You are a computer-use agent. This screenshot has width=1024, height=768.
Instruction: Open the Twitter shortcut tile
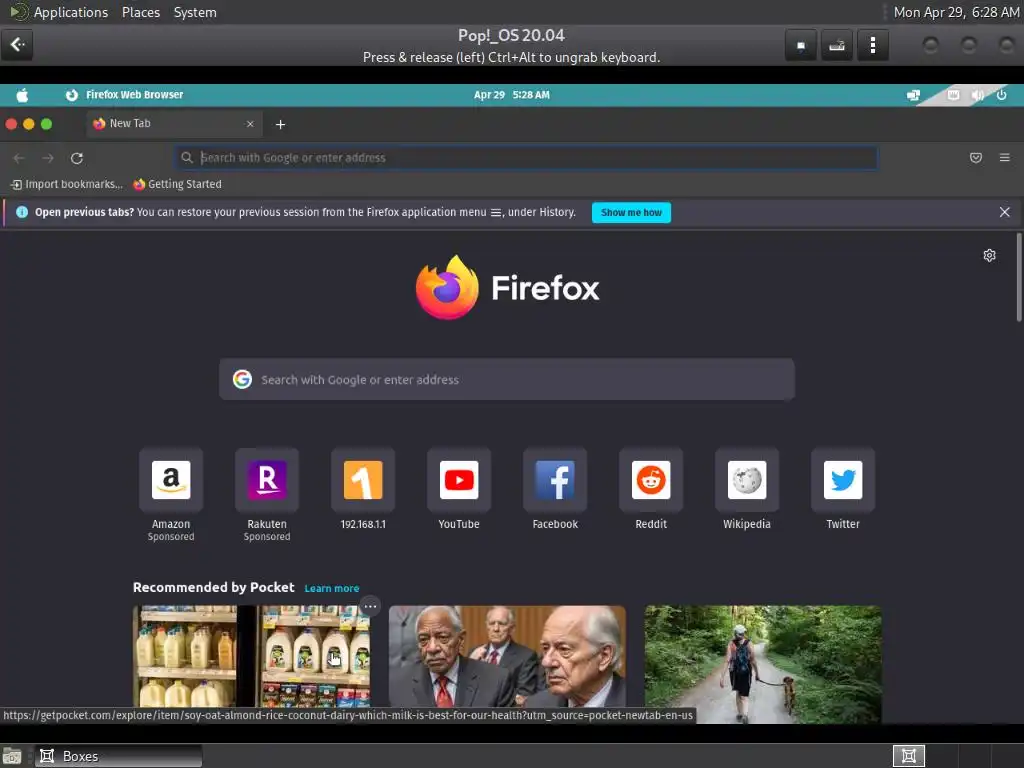(x=843, y=480)
